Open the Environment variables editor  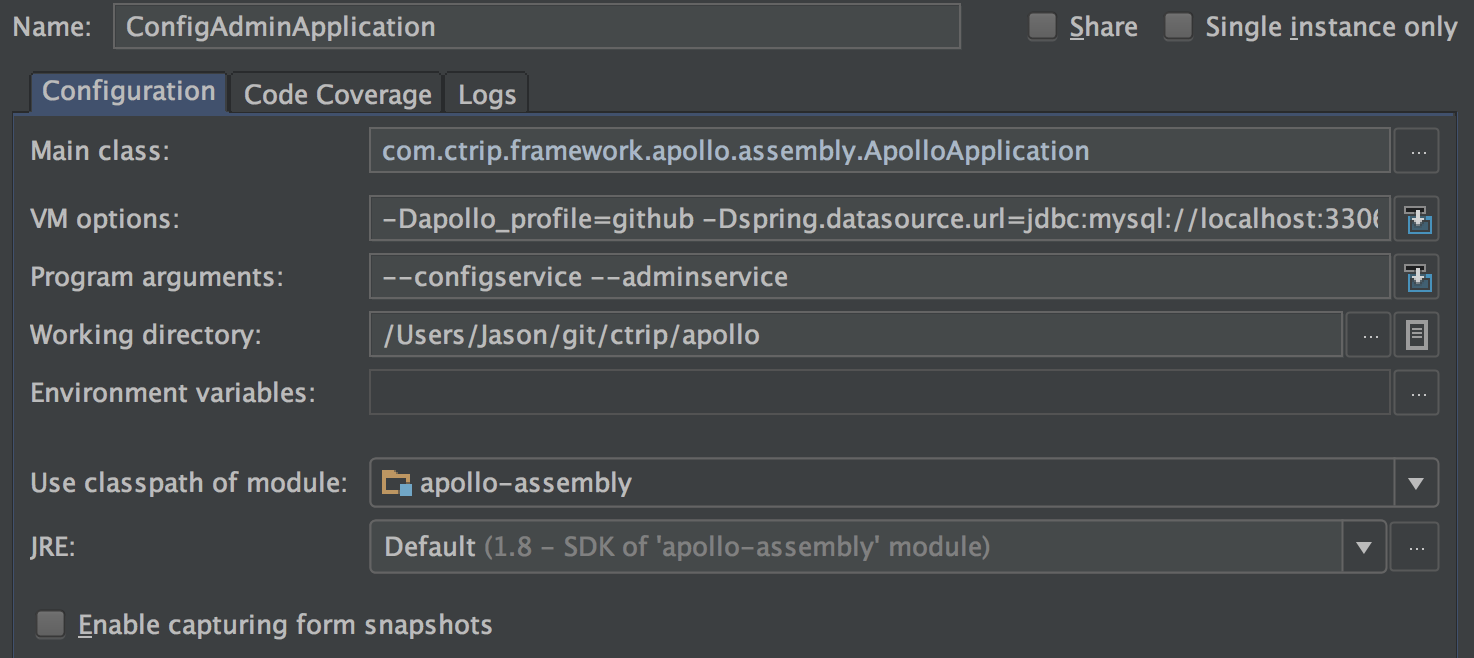[x=1417, y=392]
